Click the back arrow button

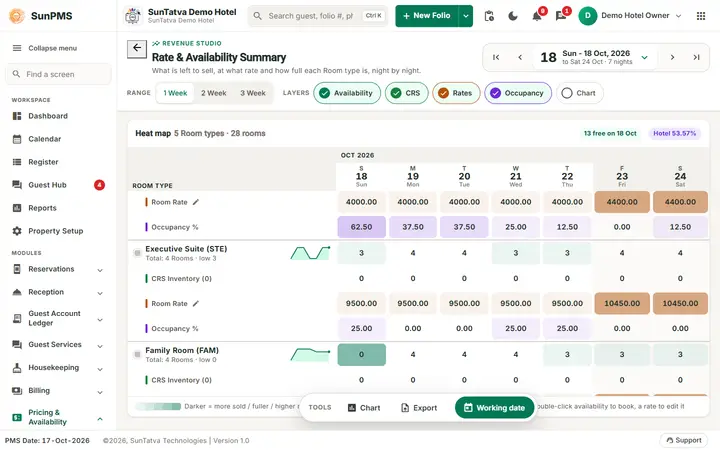[137, 48]
